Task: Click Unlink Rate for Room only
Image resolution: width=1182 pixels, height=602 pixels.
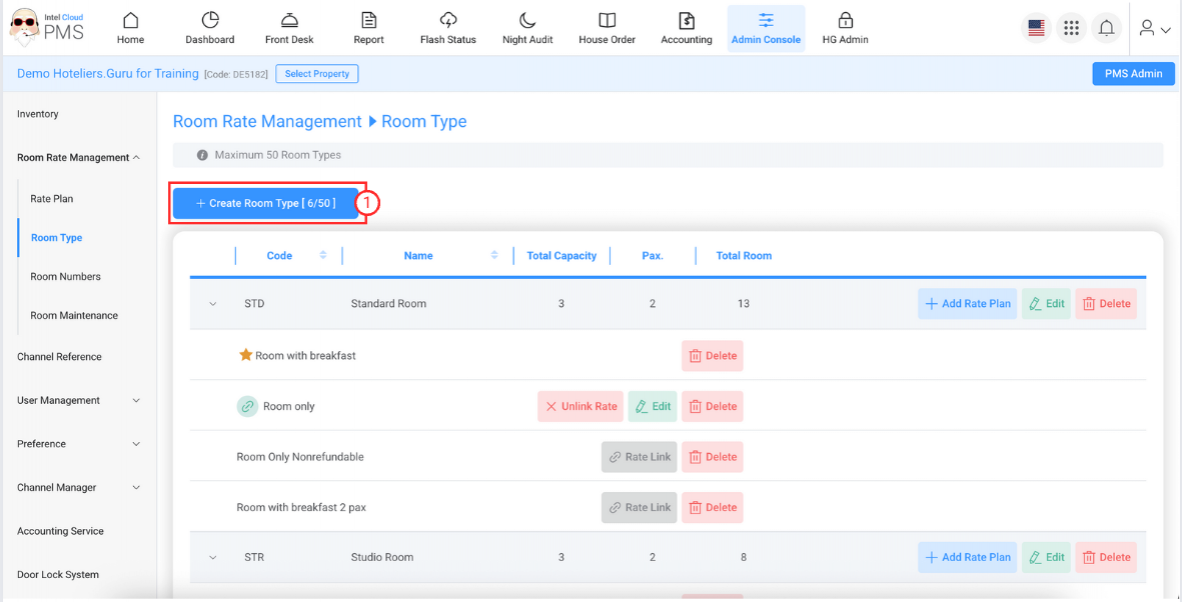Action: tap(580, 407)
